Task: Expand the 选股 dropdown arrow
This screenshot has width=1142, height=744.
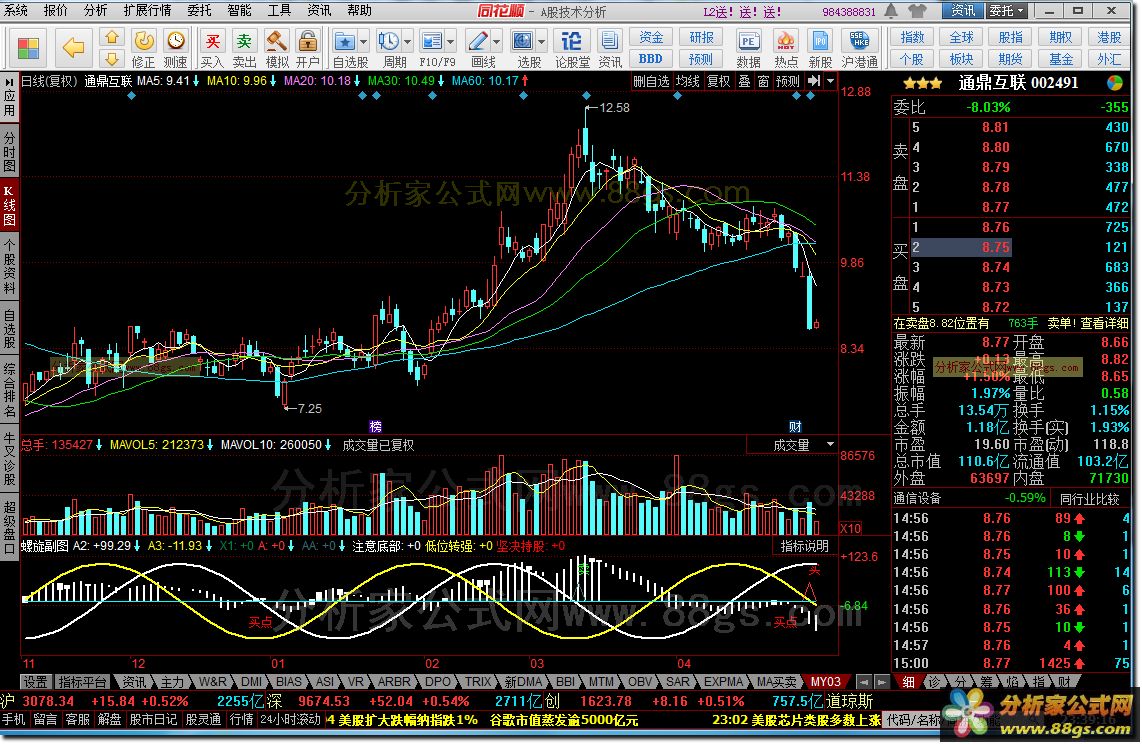Action: coord(542,41)
